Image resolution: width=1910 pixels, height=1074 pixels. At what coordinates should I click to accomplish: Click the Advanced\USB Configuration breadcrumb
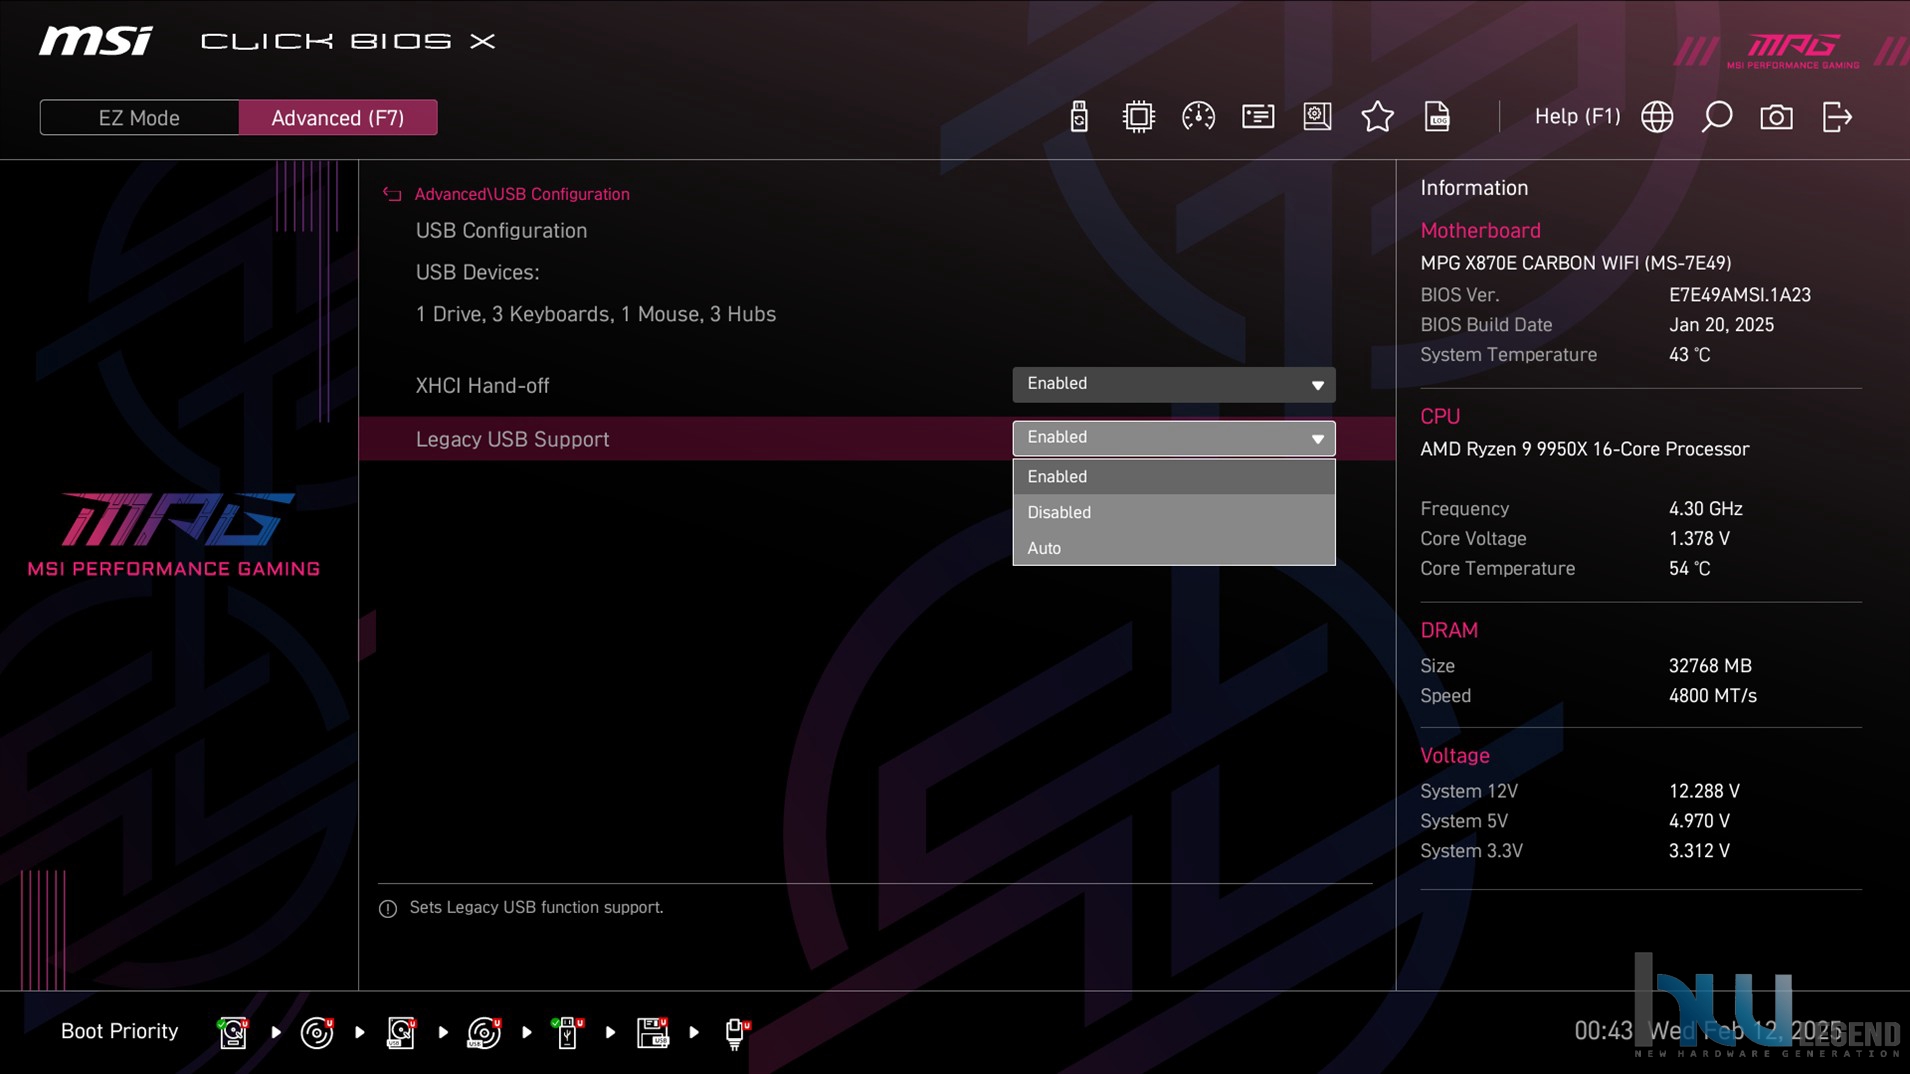tap(522, 194)
